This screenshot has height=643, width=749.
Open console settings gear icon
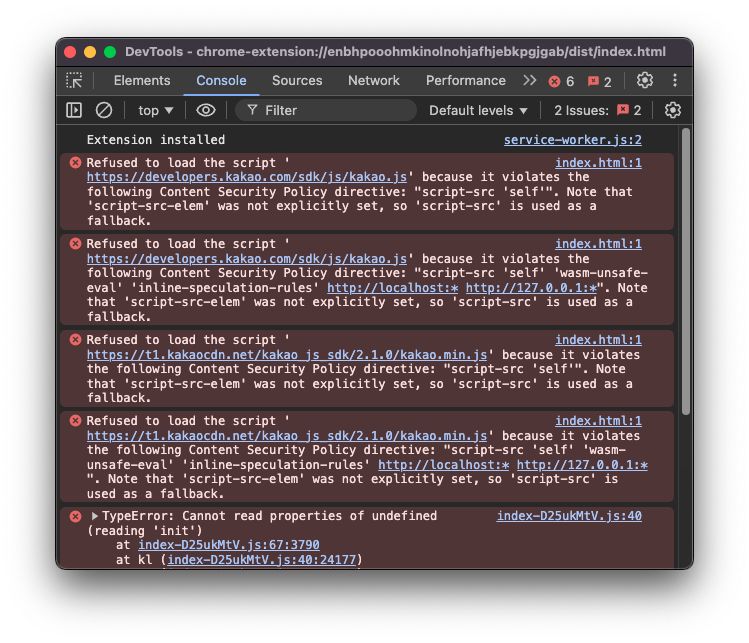[673, 110]
